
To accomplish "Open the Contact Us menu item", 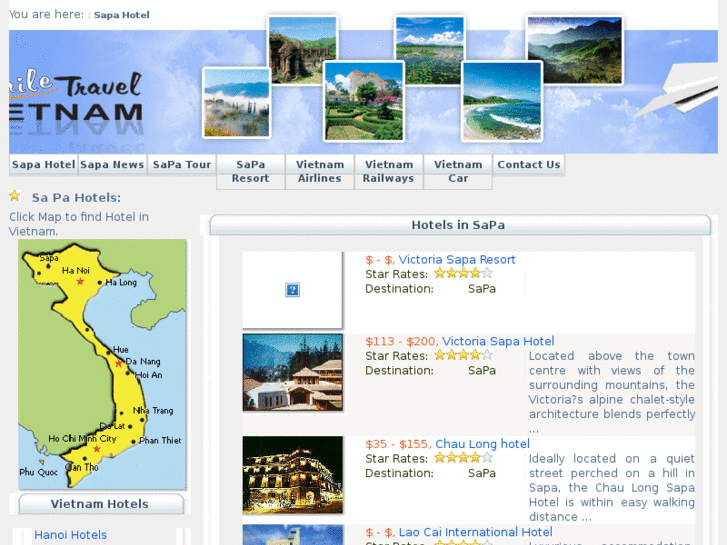I will coord(529,165).
